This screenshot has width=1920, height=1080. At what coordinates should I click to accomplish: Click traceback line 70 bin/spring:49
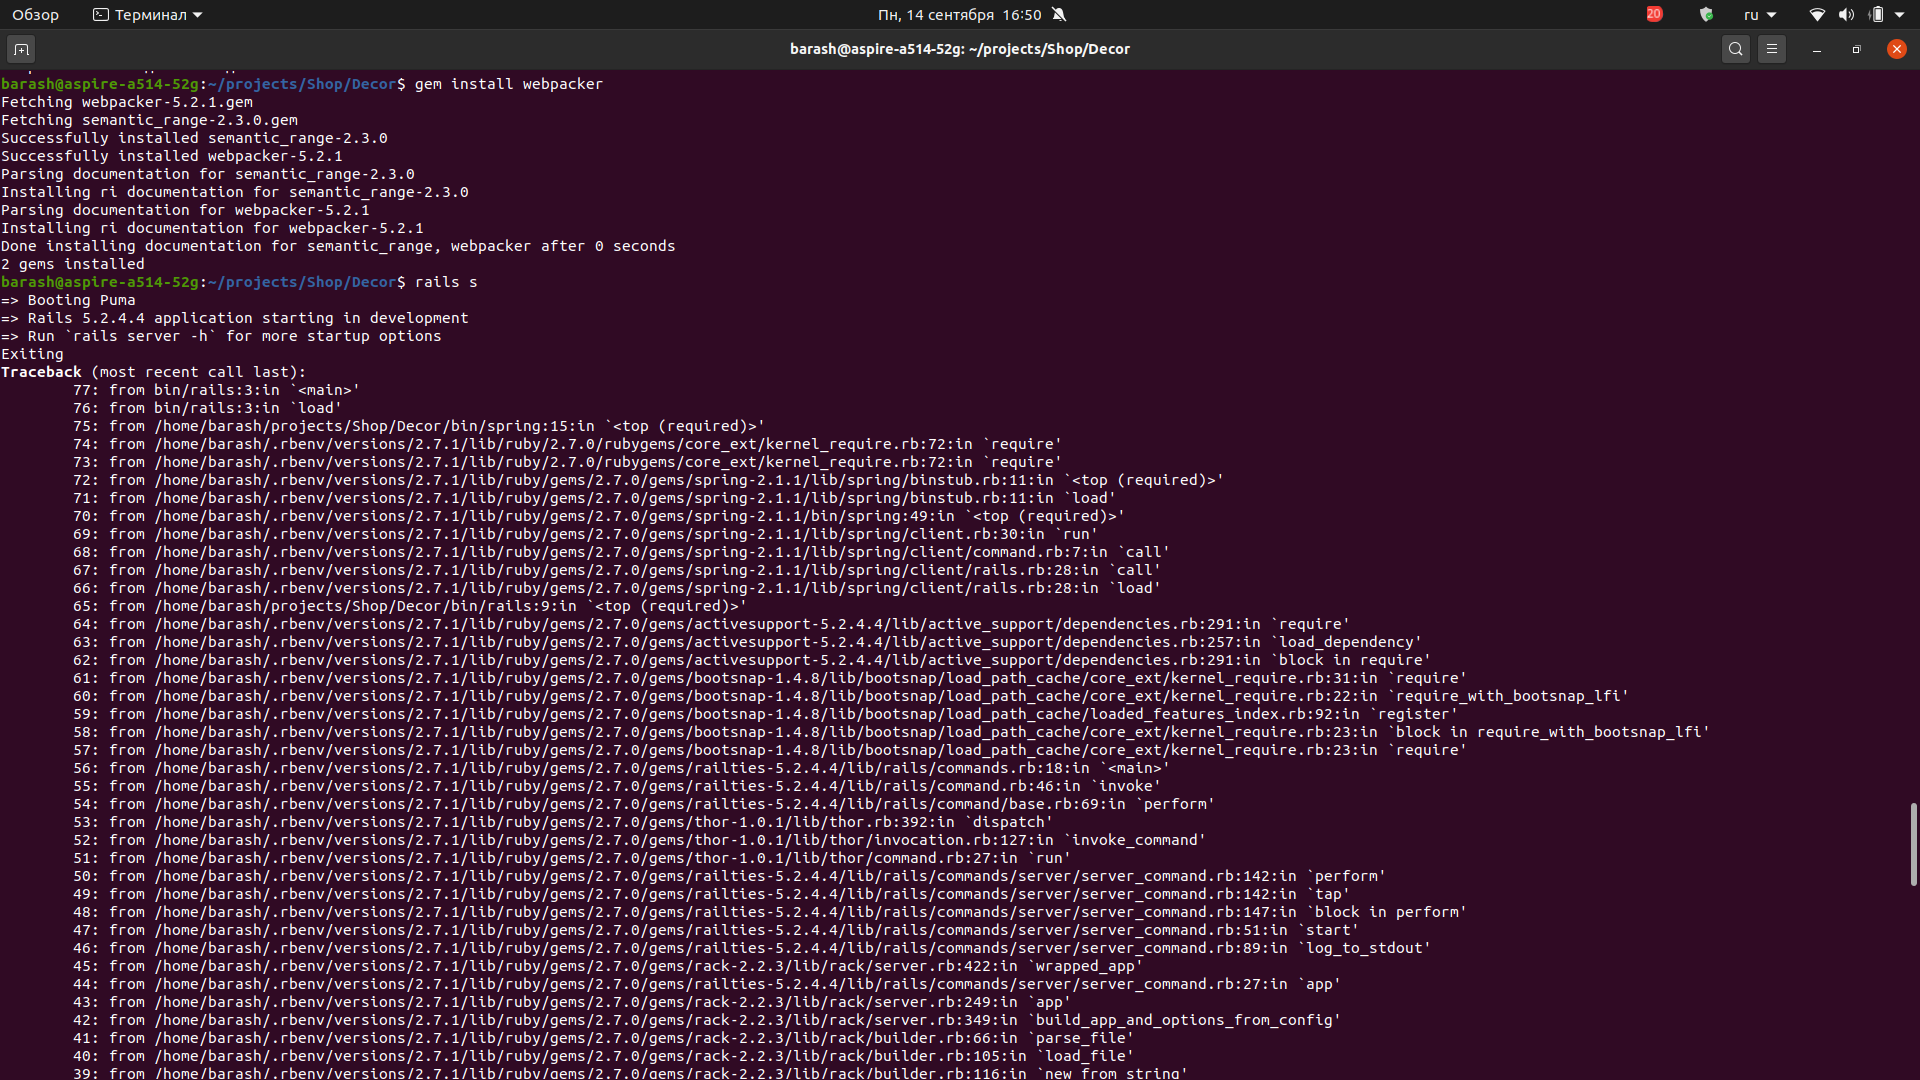599,516
